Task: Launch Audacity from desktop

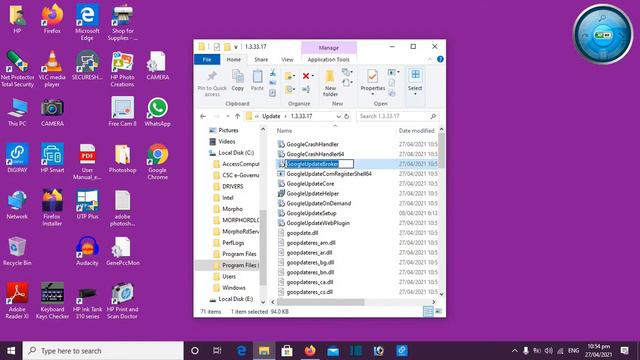Action: coord(87,251)
